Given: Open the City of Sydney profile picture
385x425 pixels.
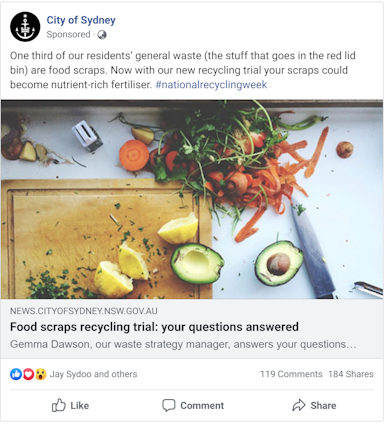Looking at the screenshot, I should tap(25, 27).
